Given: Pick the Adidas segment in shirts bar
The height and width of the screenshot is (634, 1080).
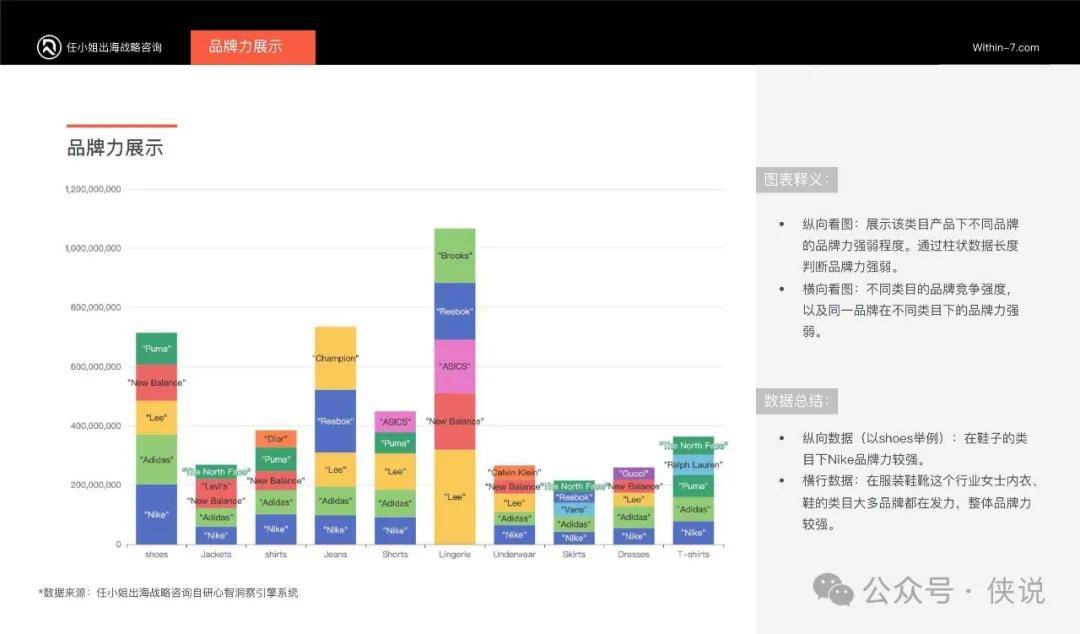Looking at the screenshot, I should [276, 502].
